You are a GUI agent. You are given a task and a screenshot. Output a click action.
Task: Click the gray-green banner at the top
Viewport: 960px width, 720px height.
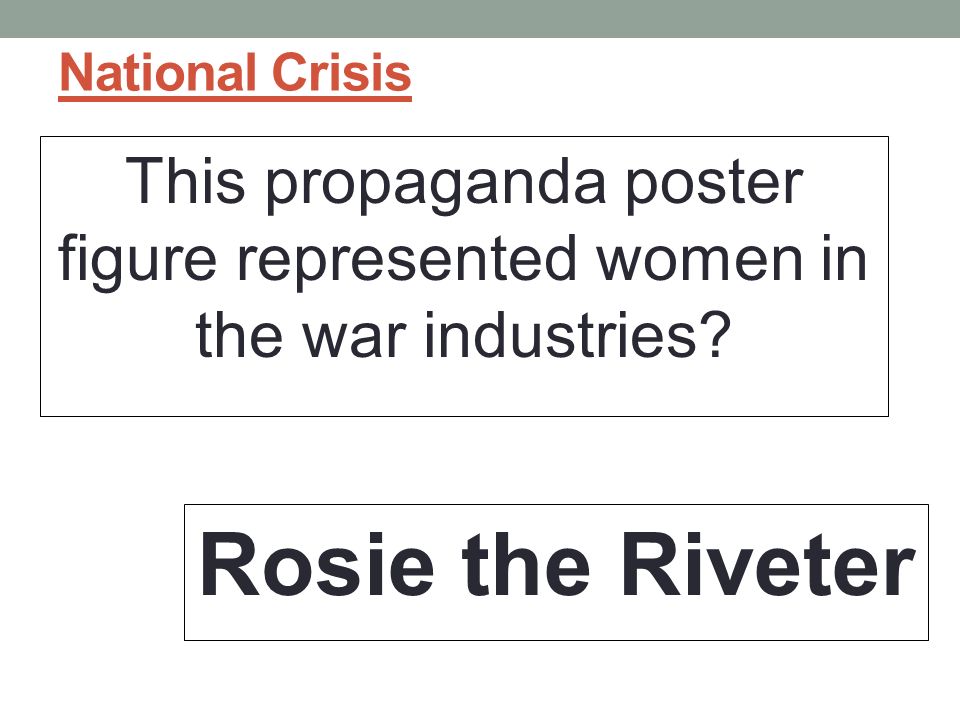(480, 18)
